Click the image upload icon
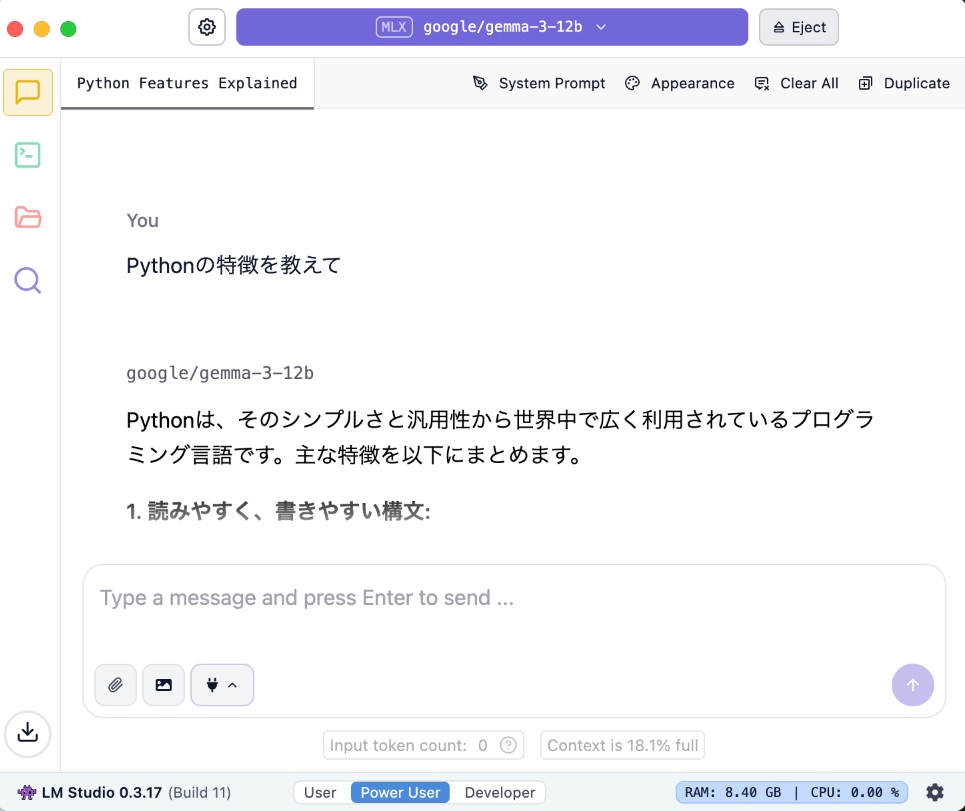The height and width of the screenshot is (811, 965). 164,685
